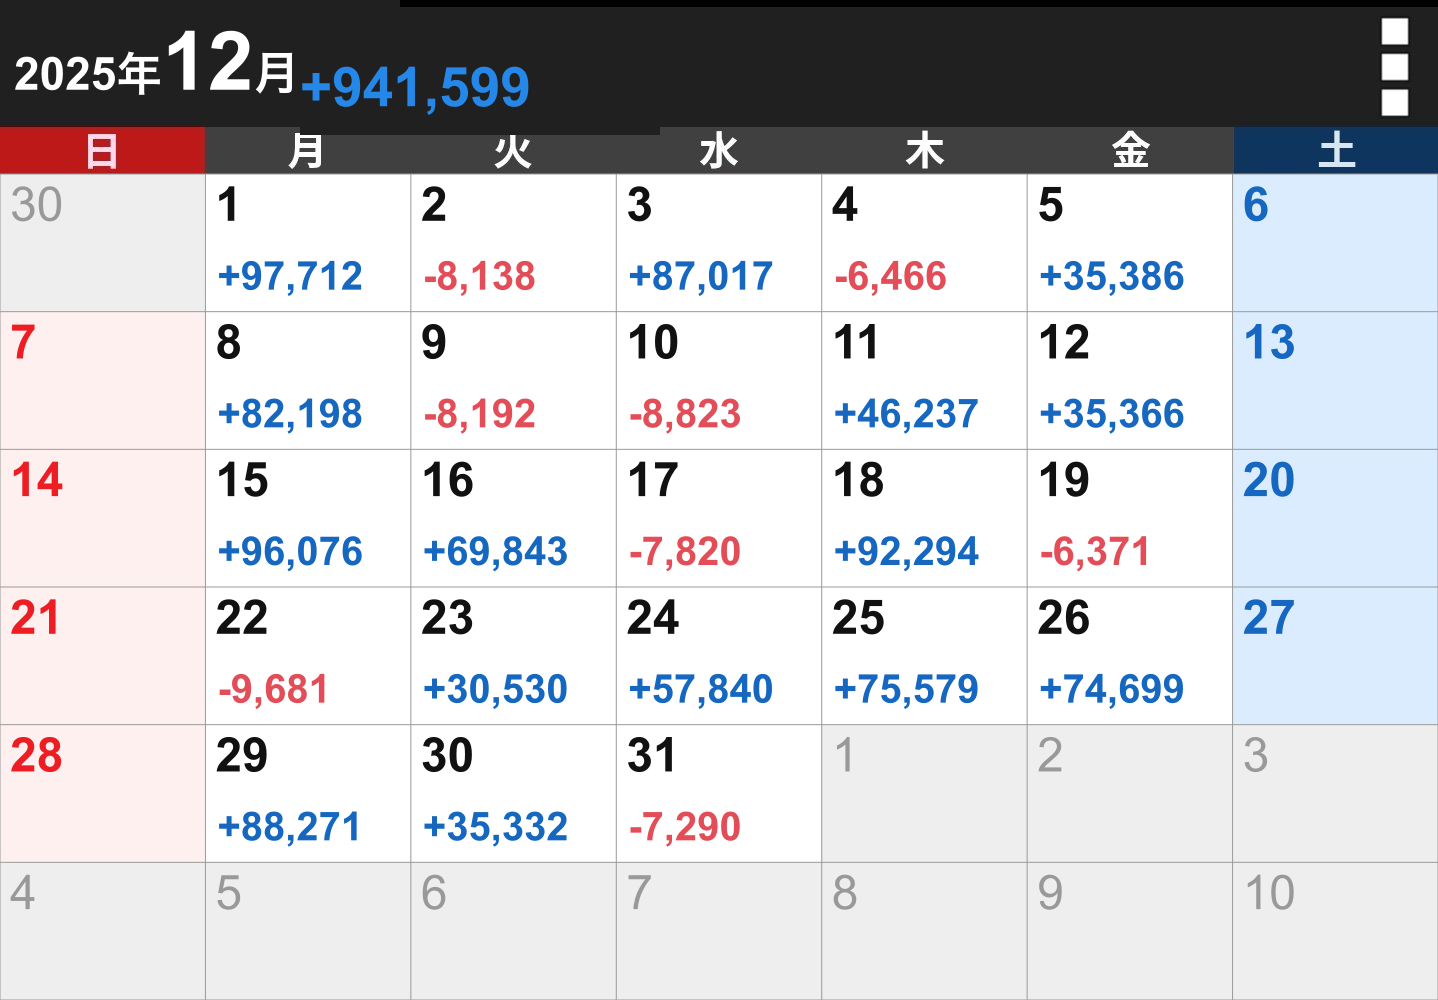Select Sunday December 21 cell

click(103, 656)
